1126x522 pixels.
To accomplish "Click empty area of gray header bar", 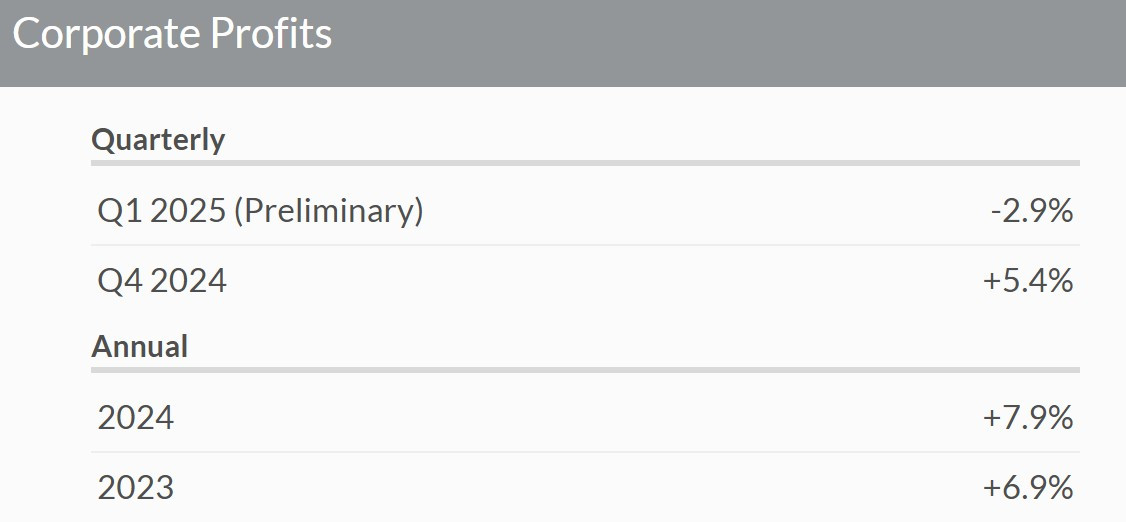I will pos(718,43).
